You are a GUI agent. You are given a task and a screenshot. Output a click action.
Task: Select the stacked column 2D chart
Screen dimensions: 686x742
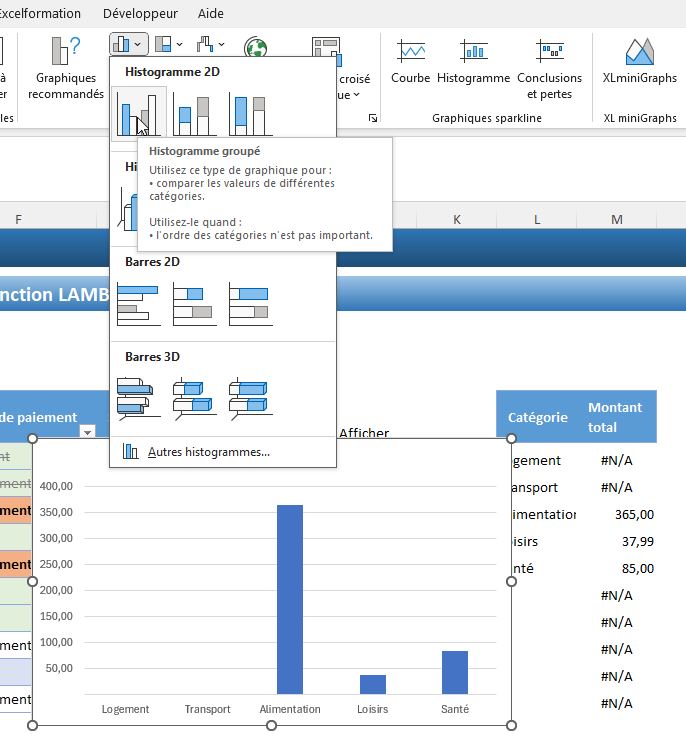pos(194,115)
